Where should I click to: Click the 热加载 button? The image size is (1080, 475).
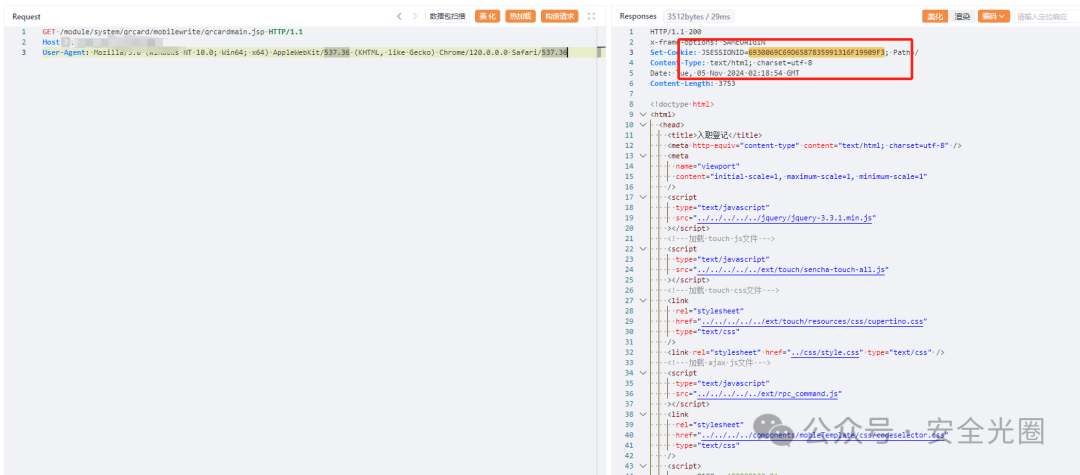[x=520, y=16]
